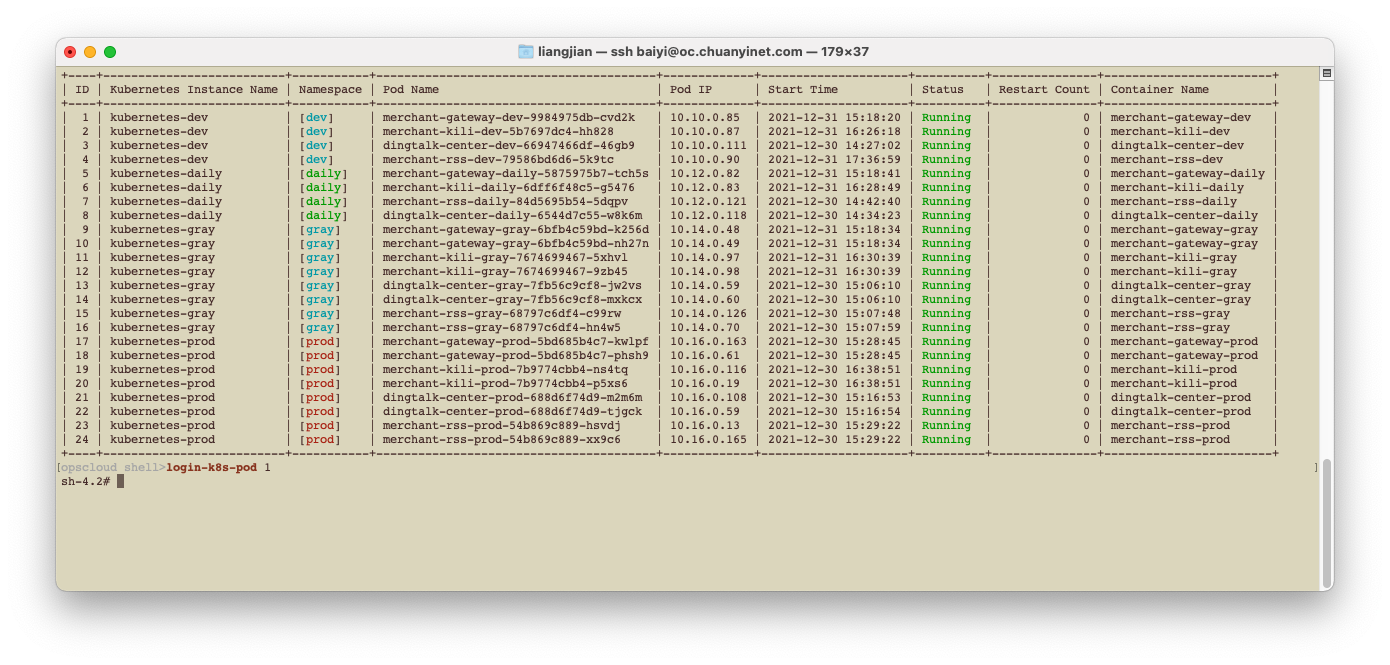Click the window title text liangjian — ssh
1390x665 pixels.
click(585, 52)
